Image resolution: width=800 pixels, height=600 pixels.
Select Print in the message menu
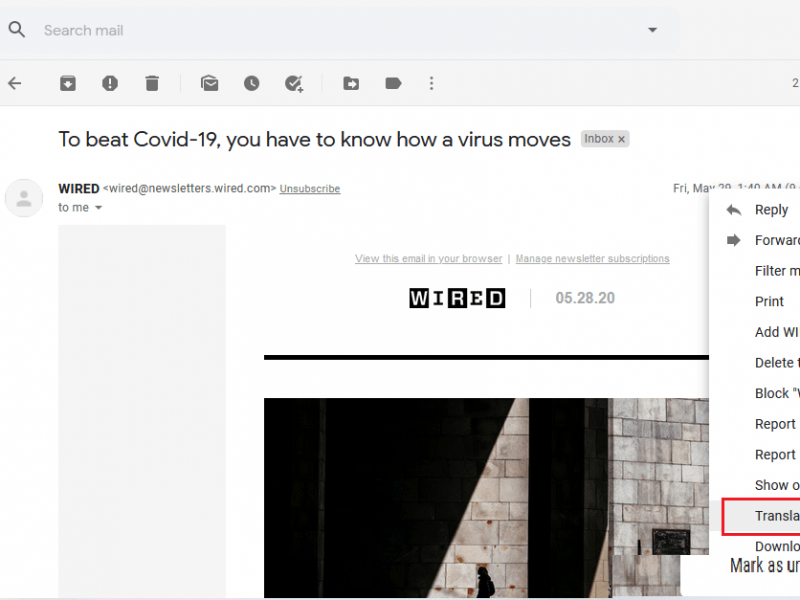point(769,301)
